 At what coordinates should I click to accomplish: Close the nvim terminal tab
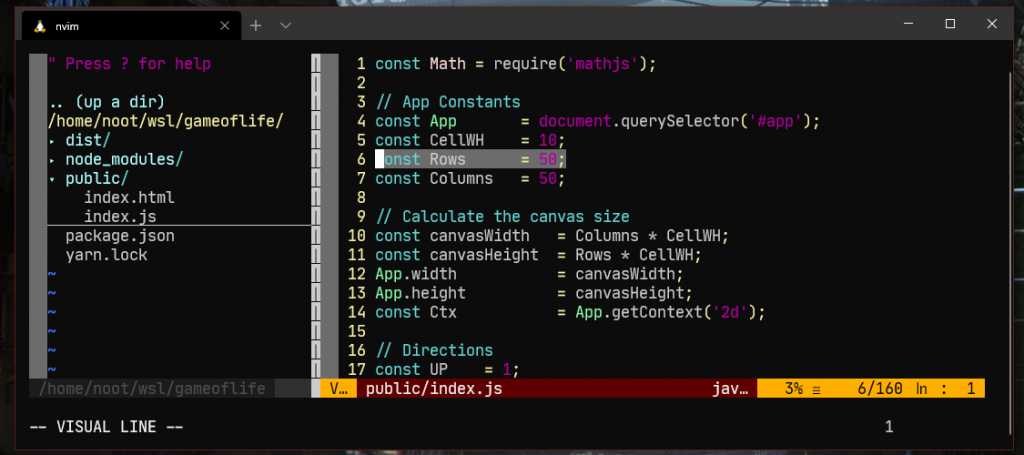tap(225, 26)
